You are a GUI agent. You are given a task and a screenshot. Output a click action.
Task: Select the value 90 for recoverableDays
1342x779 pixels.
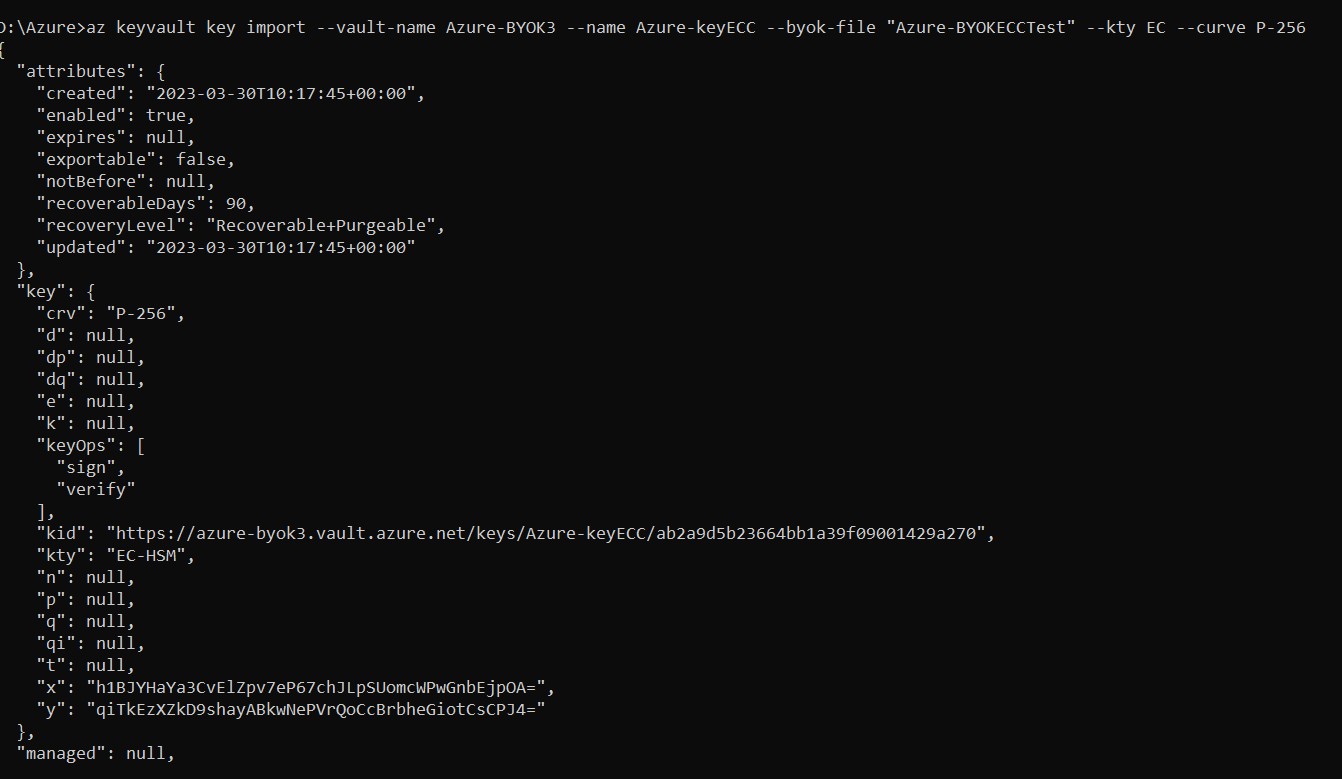(236, 203)
